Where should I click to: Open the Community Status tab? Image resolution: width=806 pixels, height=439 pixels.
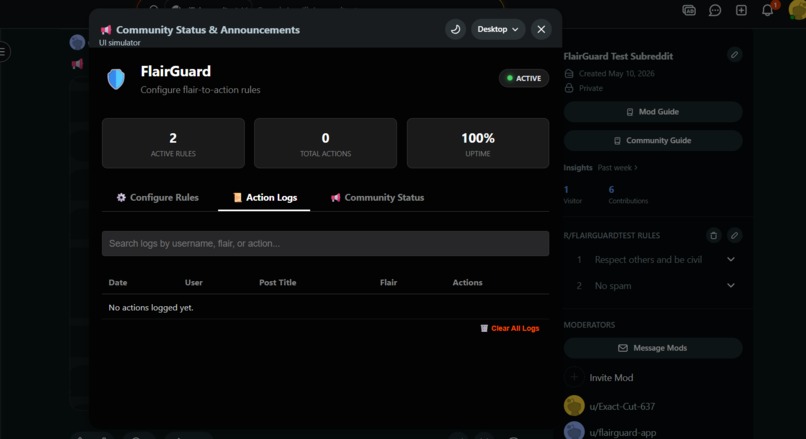click(x=377, y=197)
